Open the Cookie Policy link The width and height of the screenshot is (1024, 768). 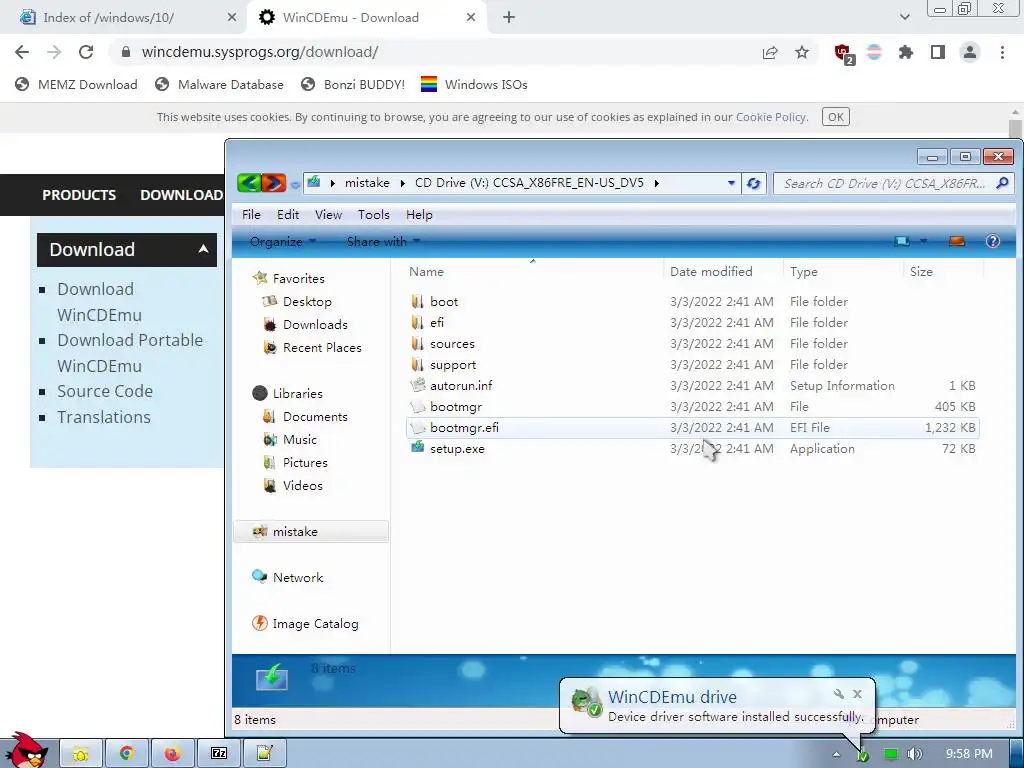tap(771, 117)
